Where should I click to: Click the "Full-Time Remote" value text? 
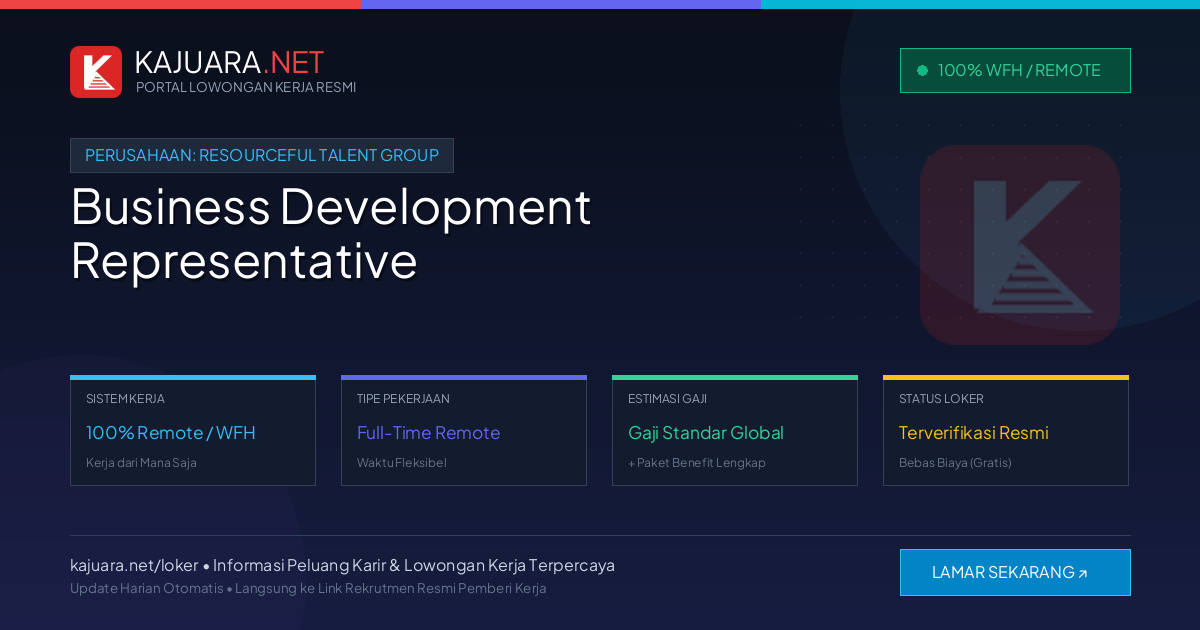coord(428,433)
